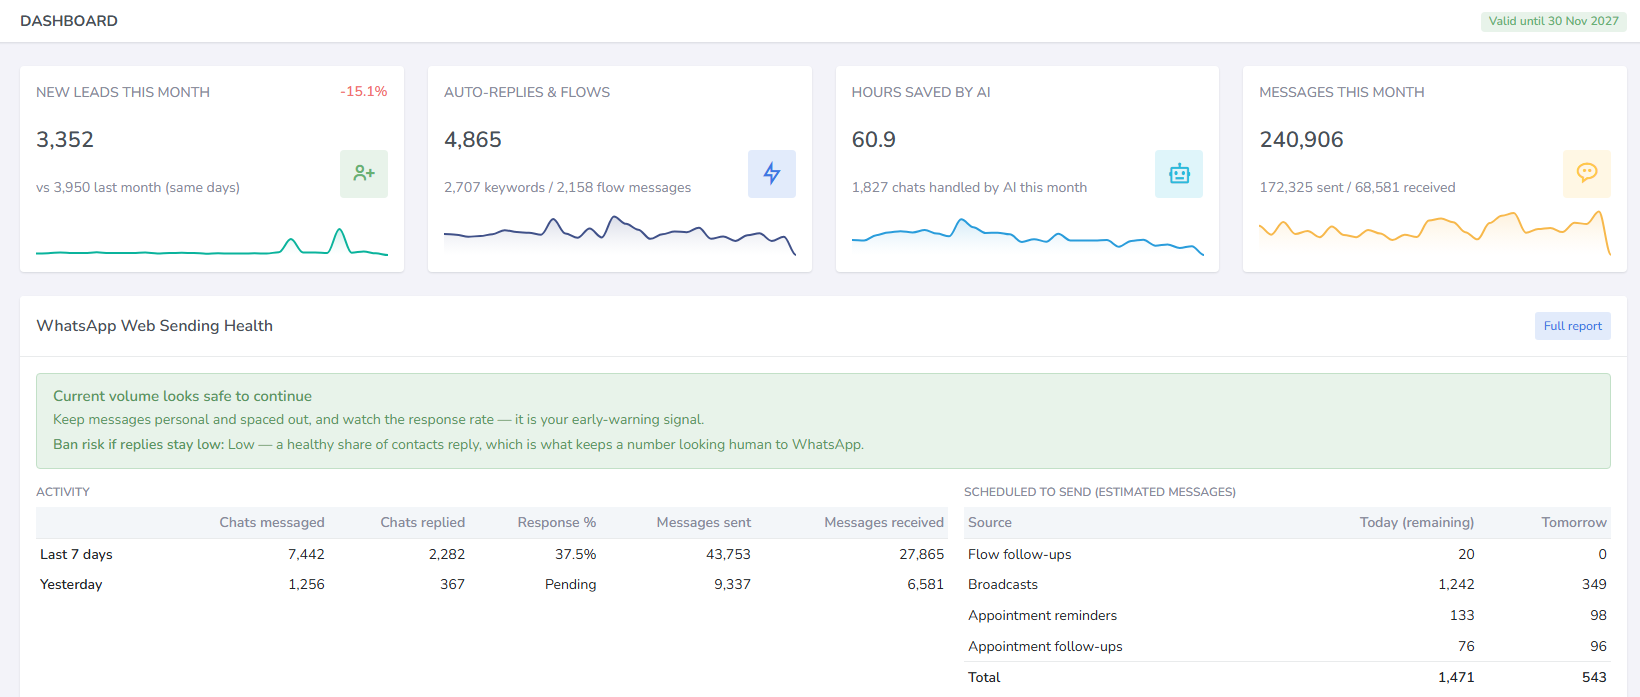The height and width of the screenshot is (697, 1640).
Task: Click the 'Messages received' column header
Action: (x=884, y=522)
